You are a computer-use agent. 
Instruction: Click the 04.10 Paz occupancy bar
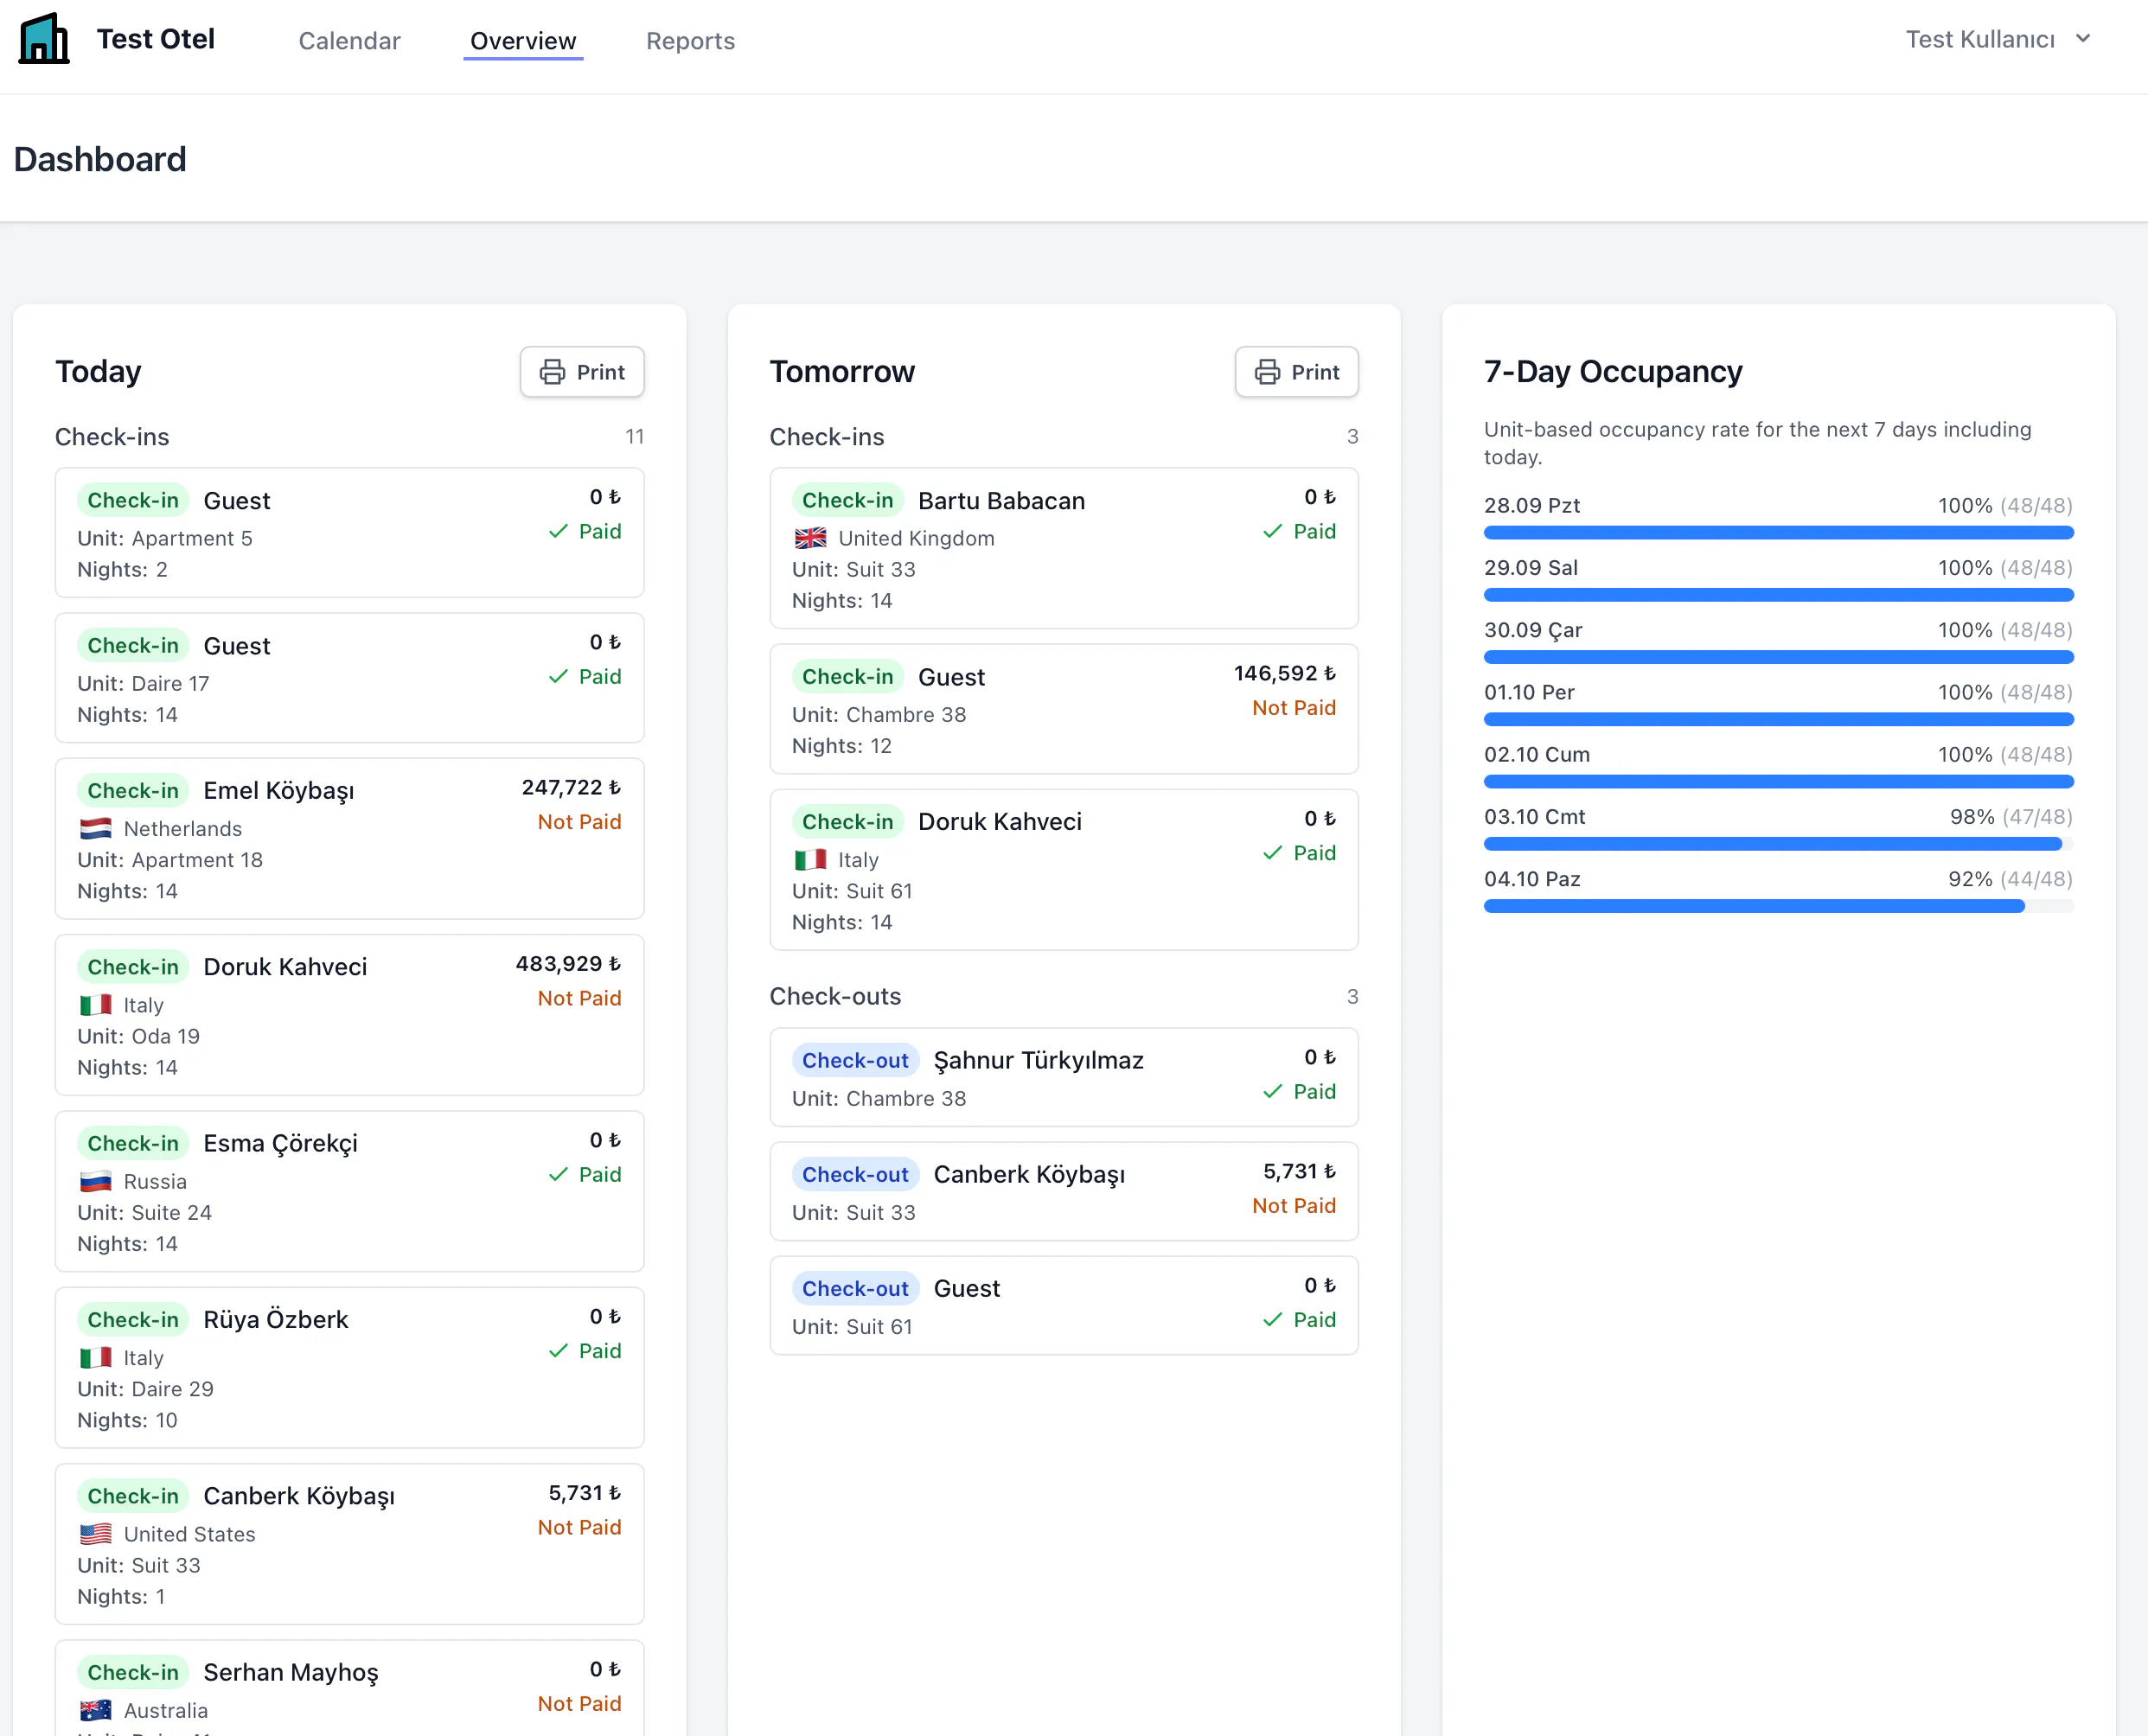pos(1778,907)
